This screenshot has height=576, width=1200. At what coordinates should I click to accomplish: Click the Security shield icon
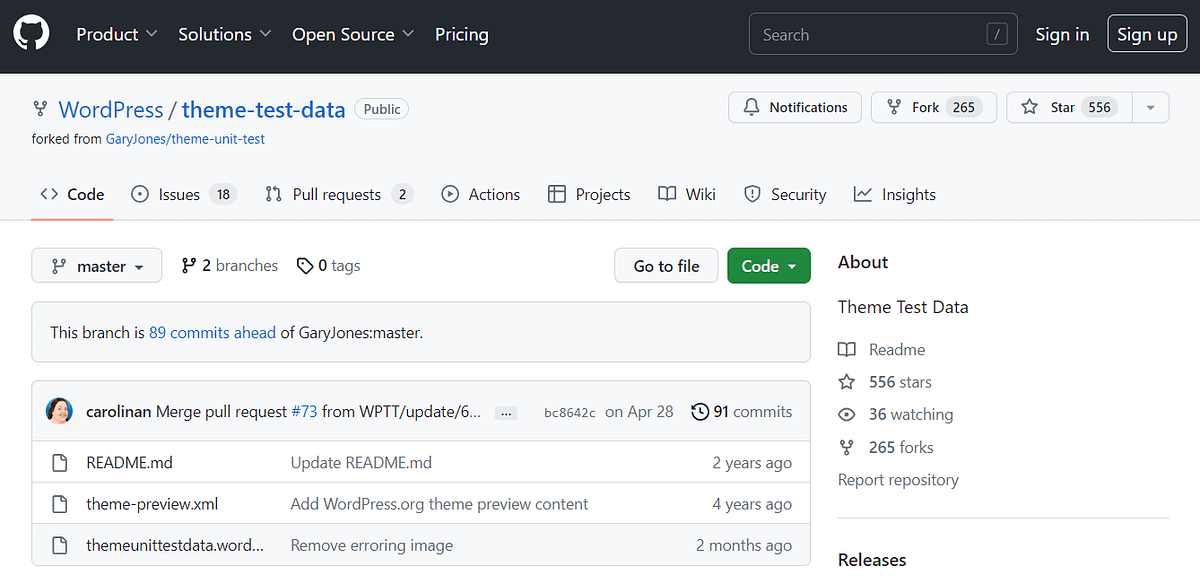(x=752, y=194)
